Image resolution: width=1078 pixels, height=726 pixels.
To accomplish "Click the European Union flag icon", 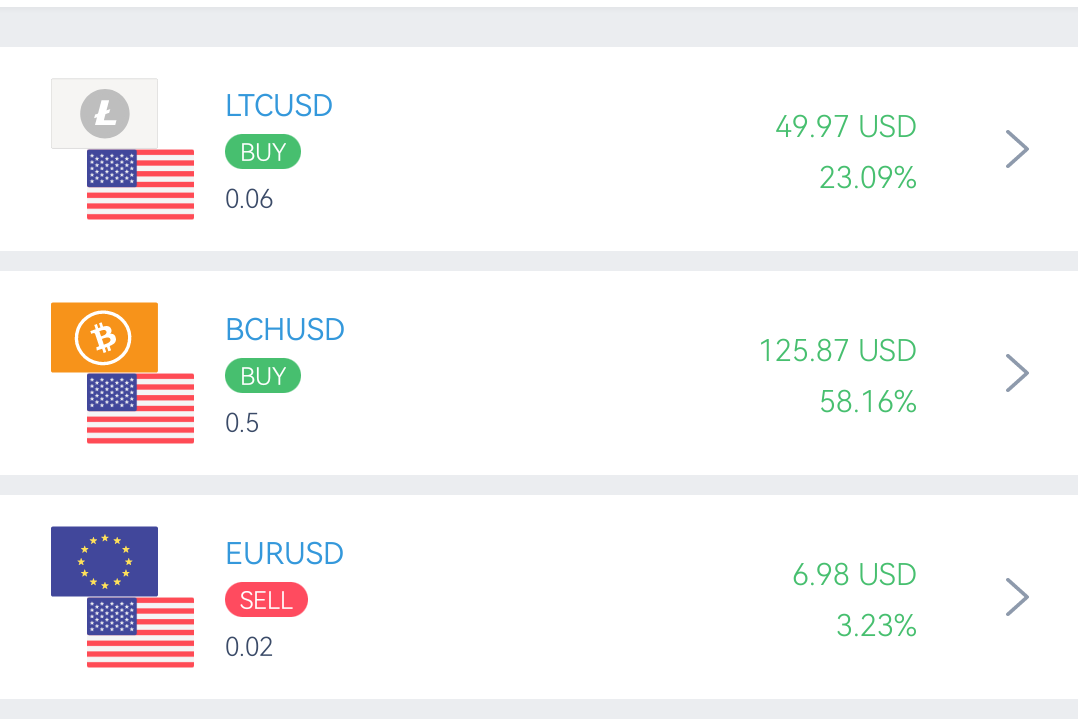I will [x=104, y=562].
